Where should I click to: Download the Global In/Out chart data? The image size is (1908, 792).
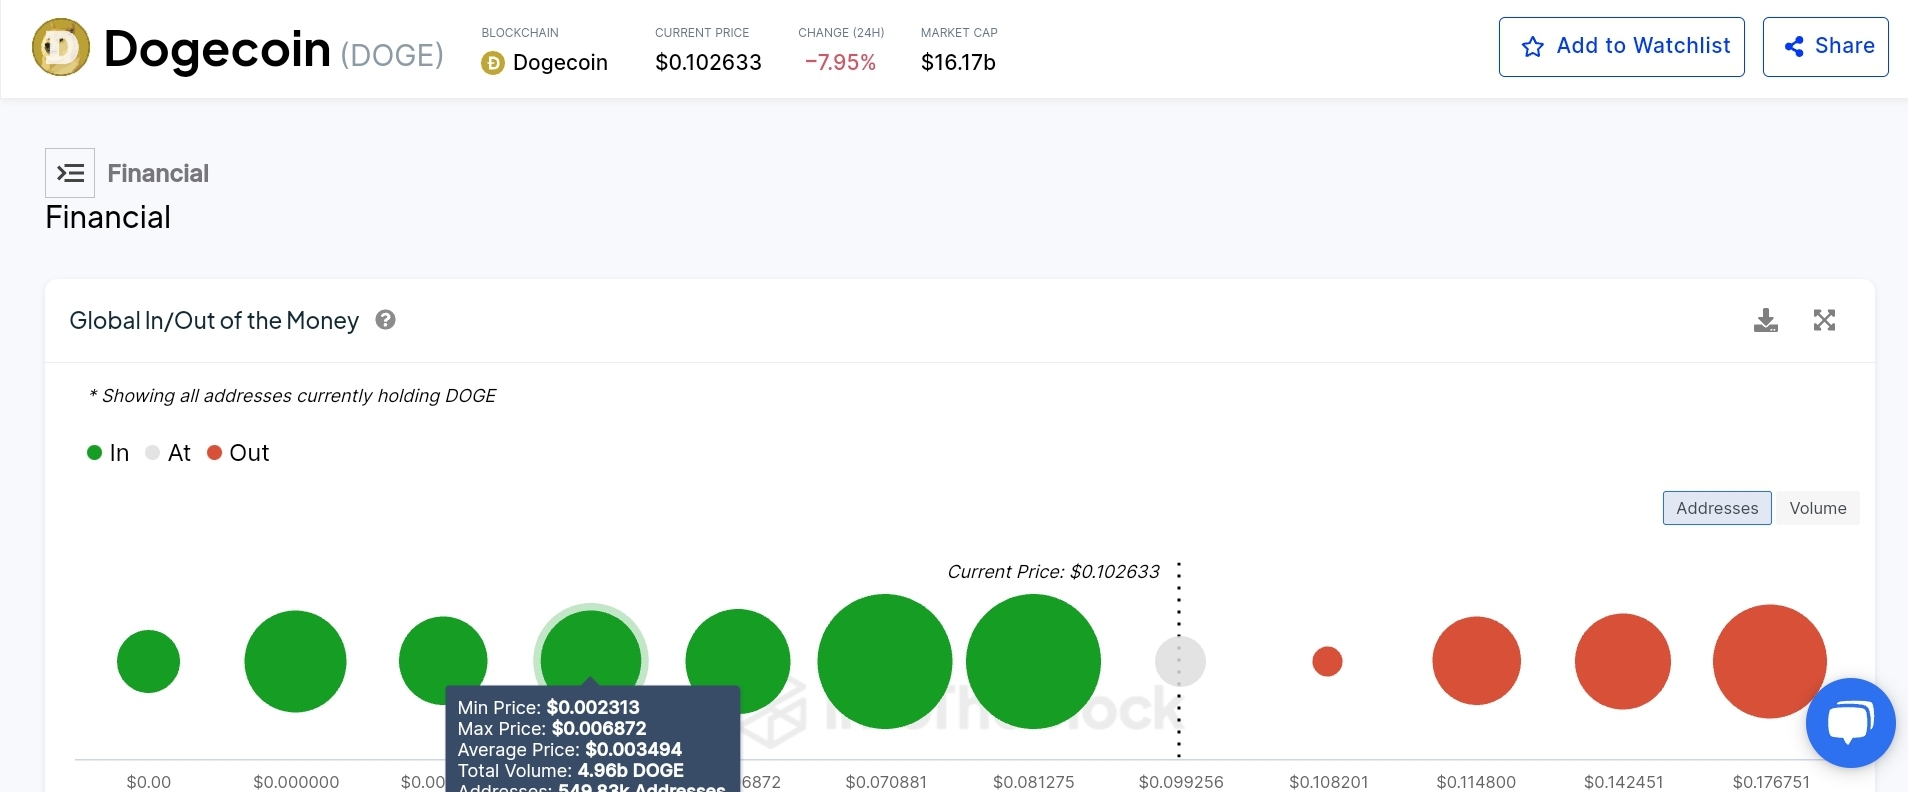[1766, 320]
